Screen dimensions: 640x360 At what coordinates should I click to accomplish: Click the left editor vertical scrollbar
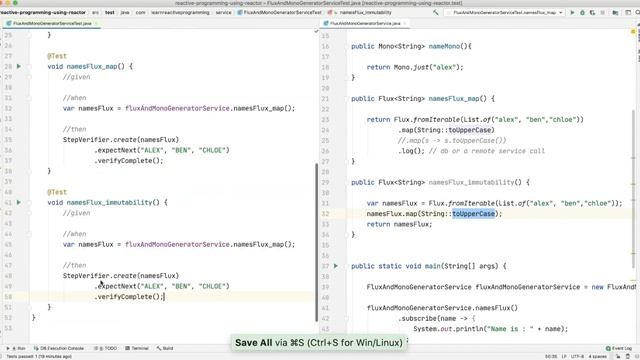point(317,242)
